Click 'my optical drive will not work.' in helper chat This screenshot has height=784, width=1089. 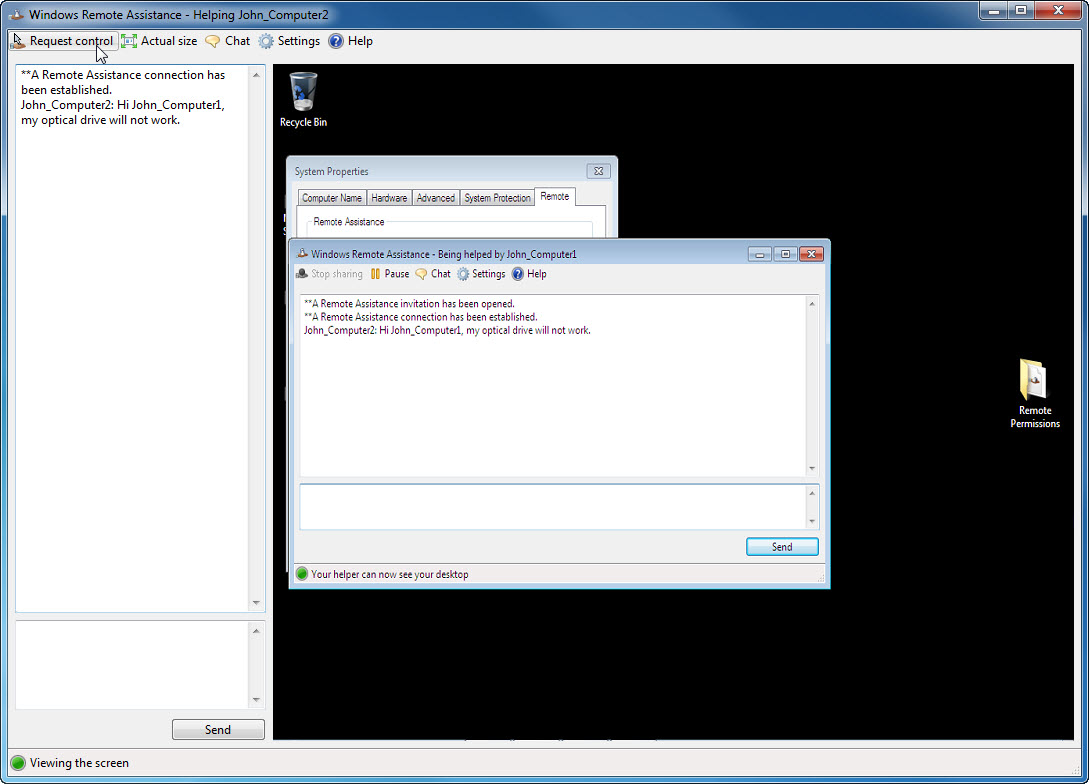101,120
